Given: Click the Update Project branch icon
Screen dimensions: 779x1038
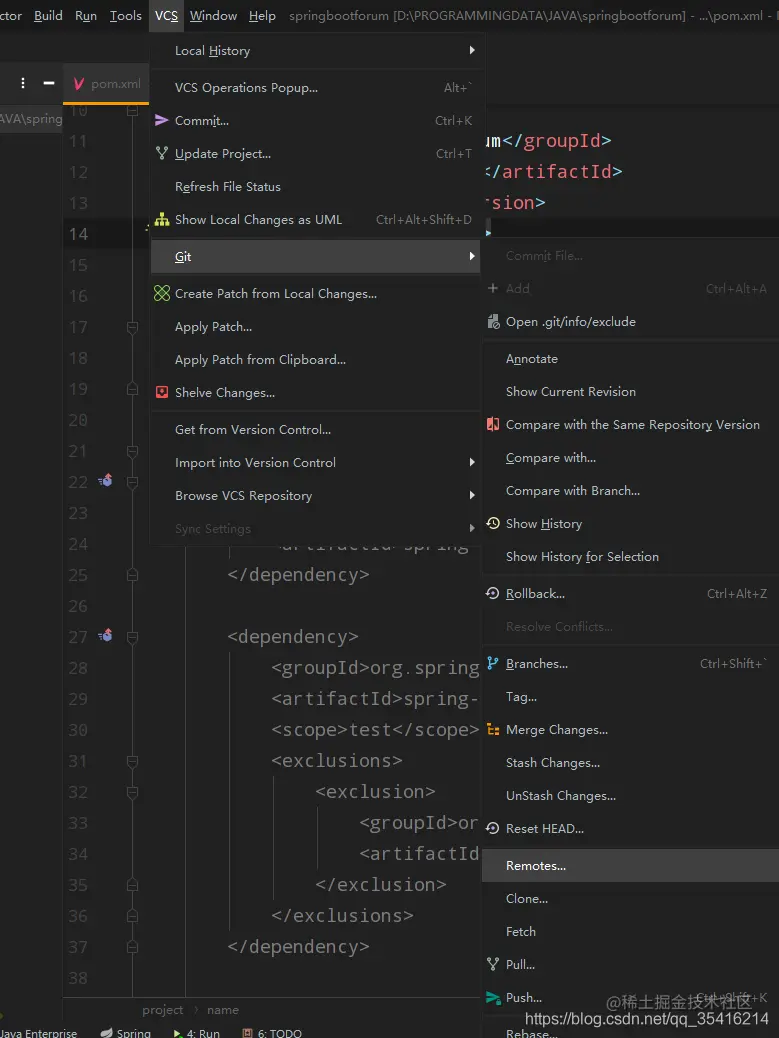Looking at the screenshot, I should click(x=161, y=154).
